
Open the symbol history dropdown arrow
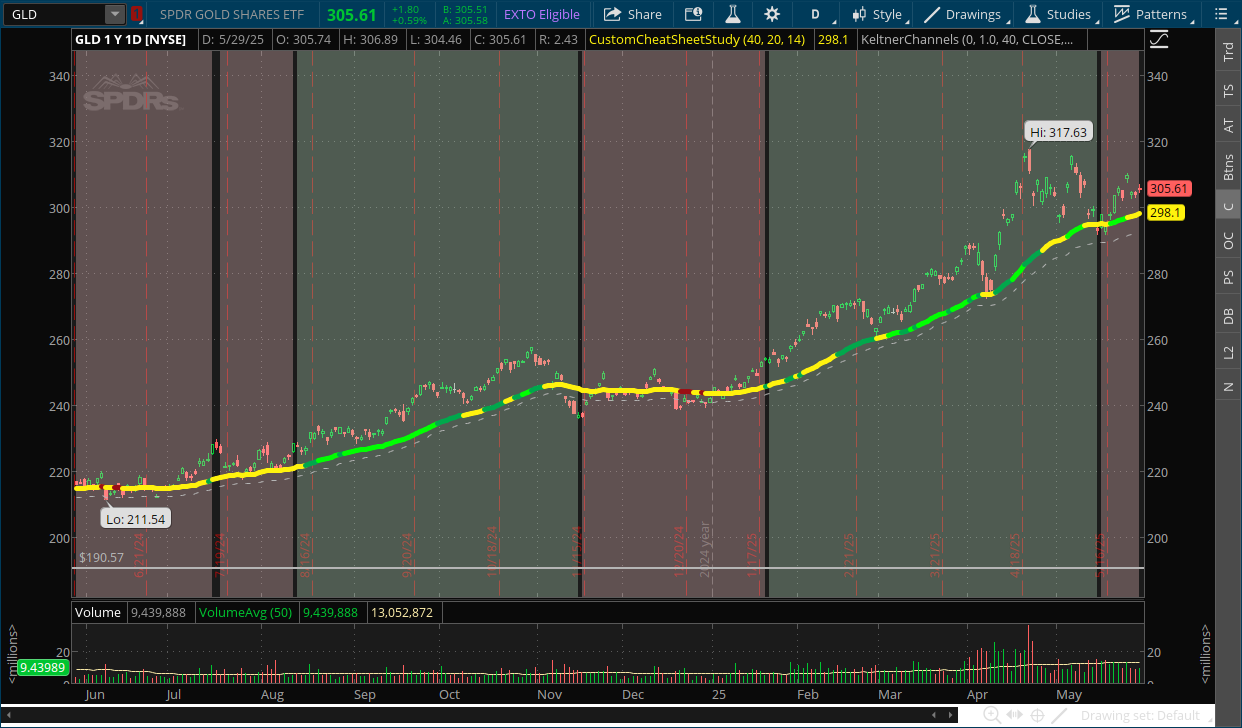(x=115, y=14)
